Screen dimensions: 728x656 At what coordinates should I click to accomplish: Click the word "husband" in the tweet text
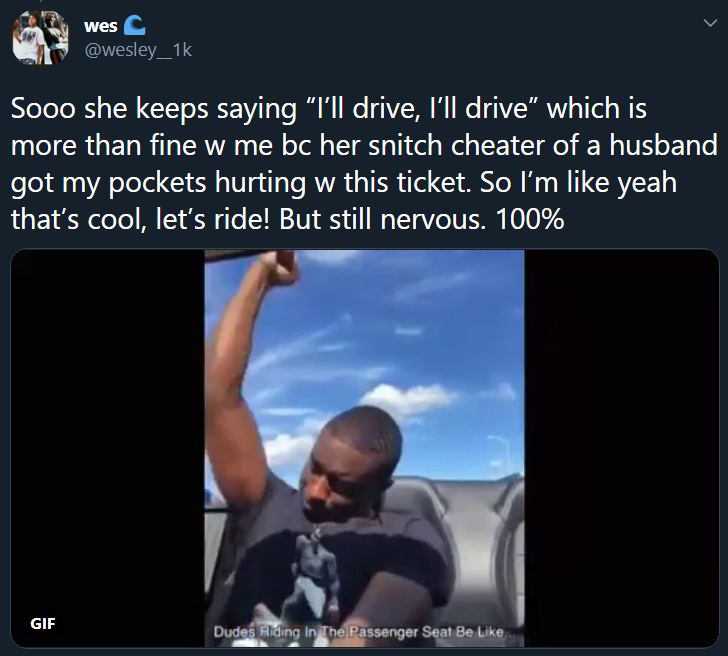click(663, 145)
